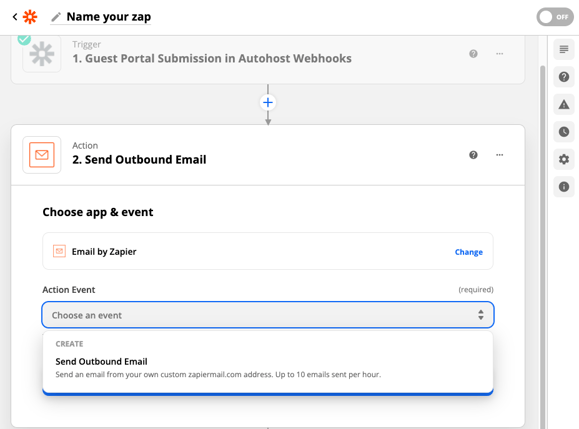The image size is (579, 429).
Task: Click the pencil icon to rename zap
Action: click(56, 17)
